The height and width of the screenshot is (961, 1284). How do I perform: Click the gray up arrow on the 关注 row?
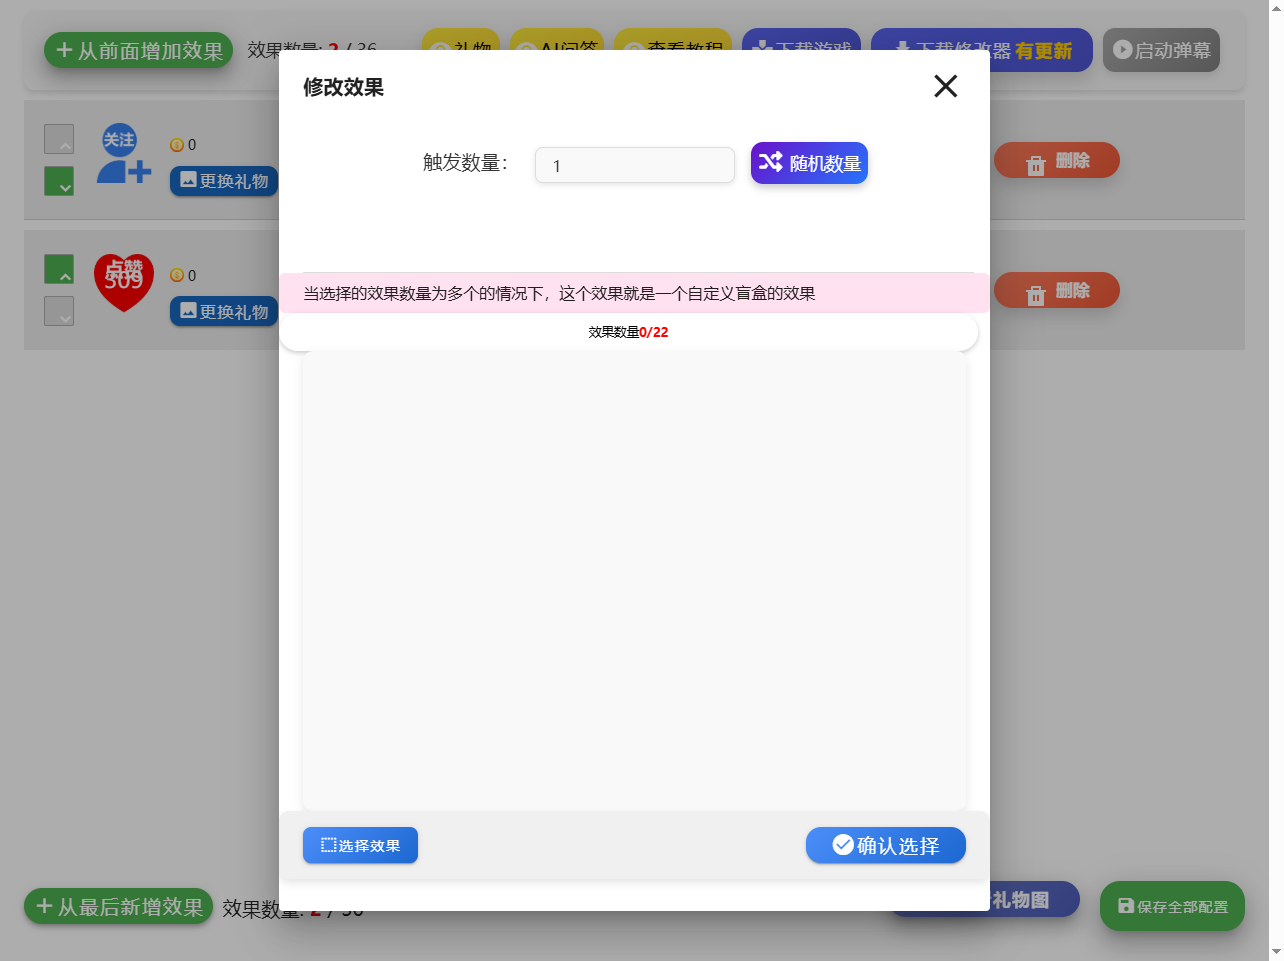click(x=59, y=139)
